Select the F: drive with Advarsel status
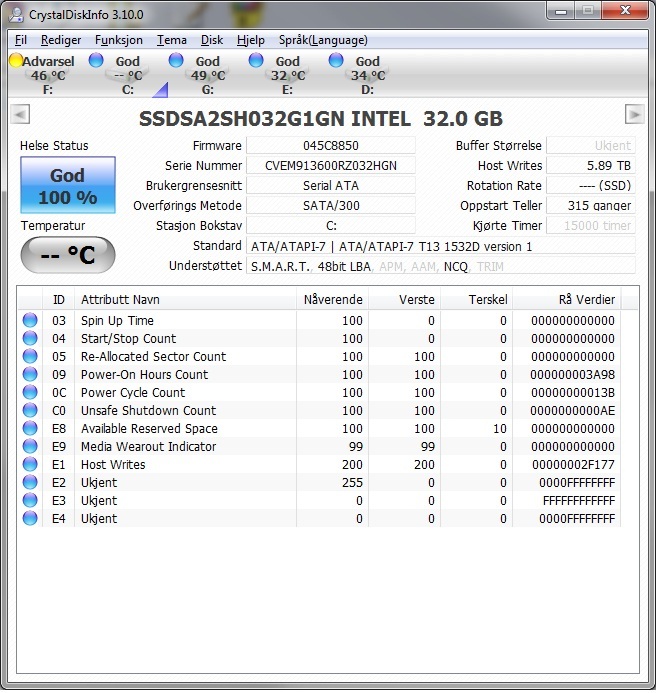Viewport: 658px width, 693px height. (x=42, y=74)
